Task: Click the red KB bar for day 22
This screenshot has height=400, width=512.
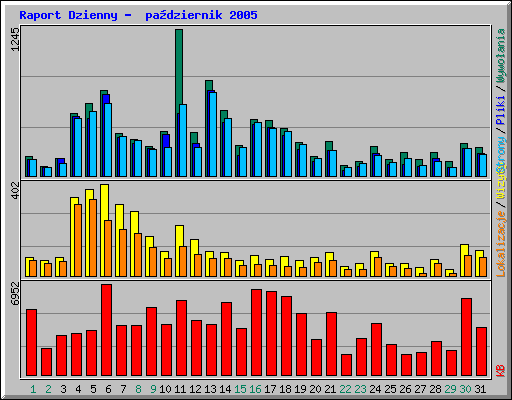Action: coord(347,365)
